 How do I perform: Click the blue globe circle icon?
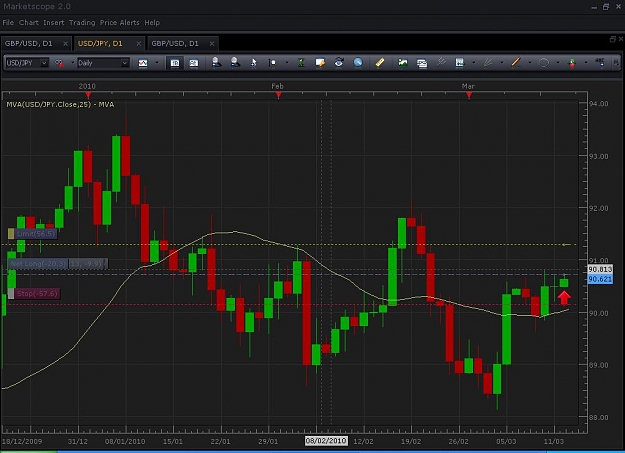pyautogui.click(x=358, y=63)
